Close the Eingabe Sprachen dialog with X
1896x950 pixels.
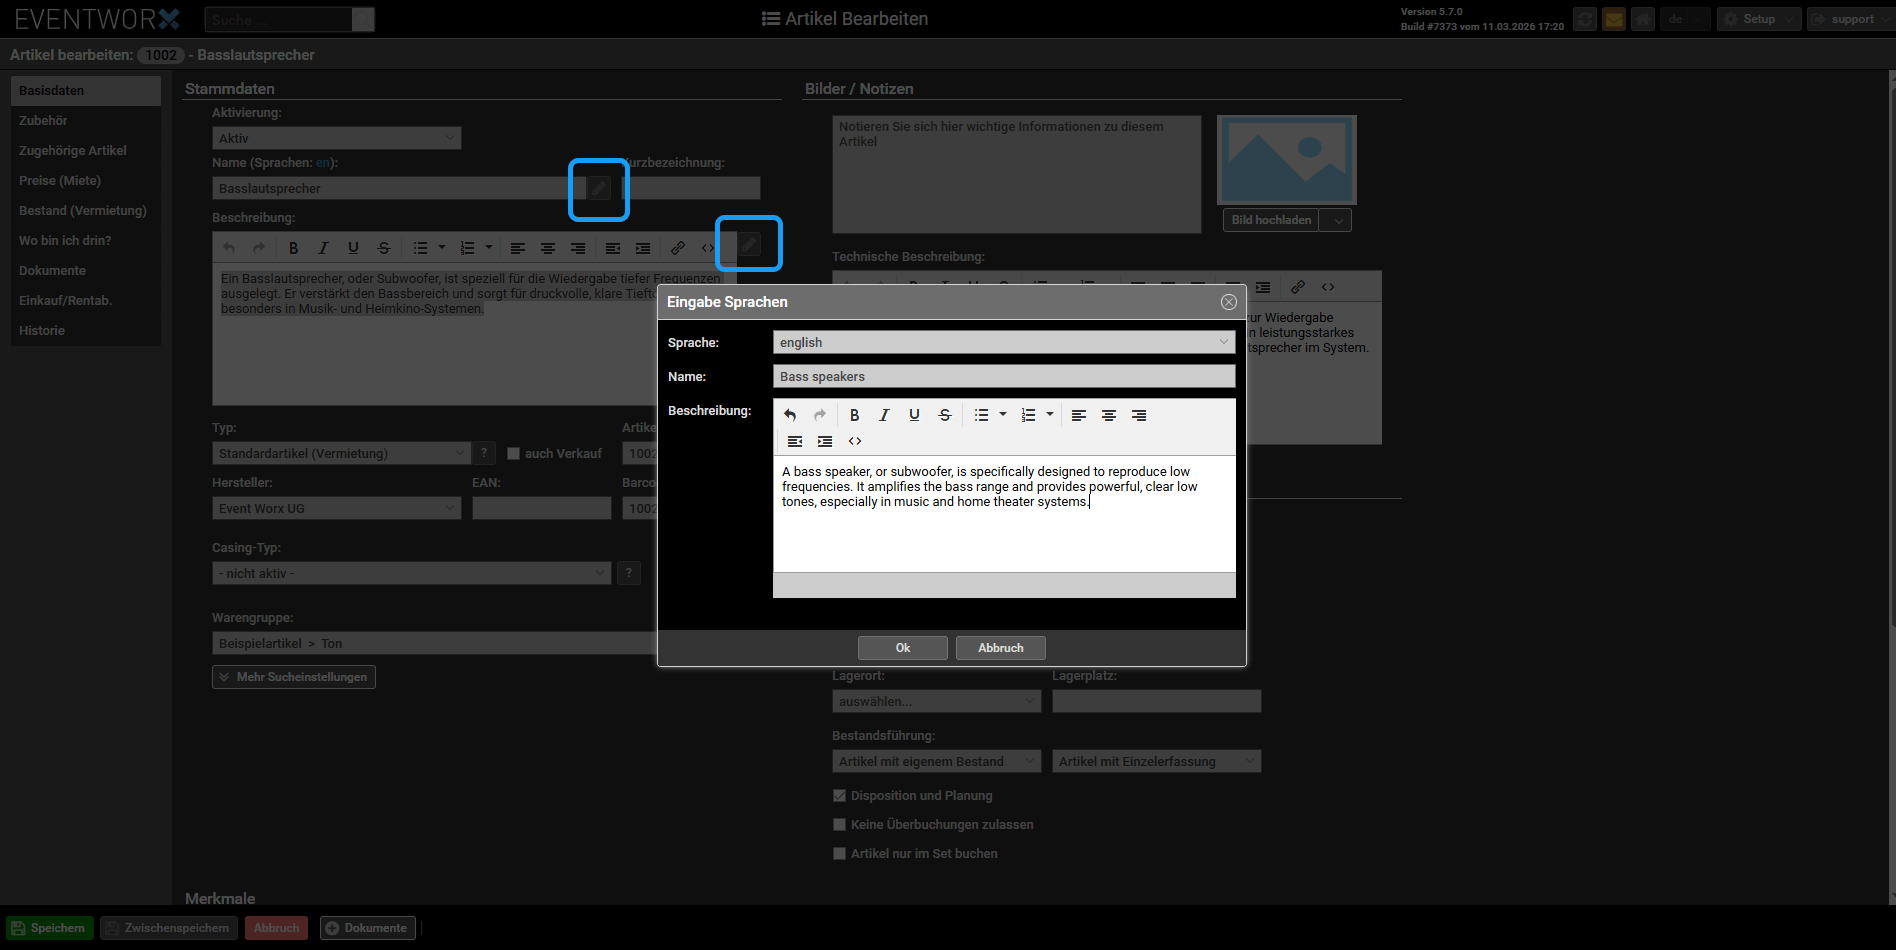1228,302
